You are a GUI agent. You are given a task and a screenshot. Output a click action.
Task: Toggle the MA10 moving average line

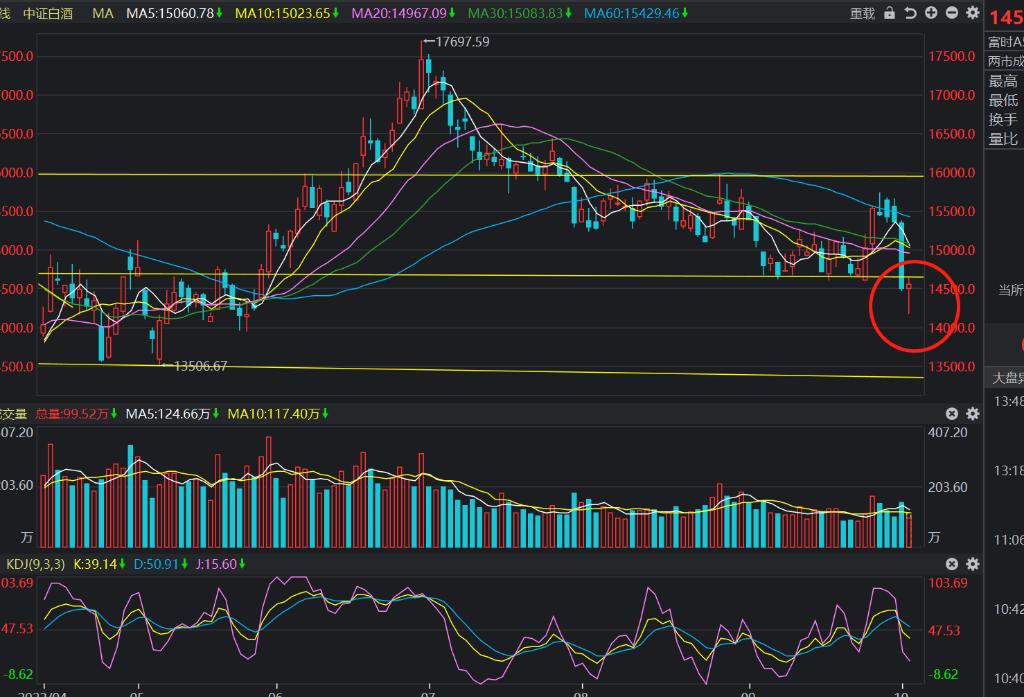click(286, 13)
